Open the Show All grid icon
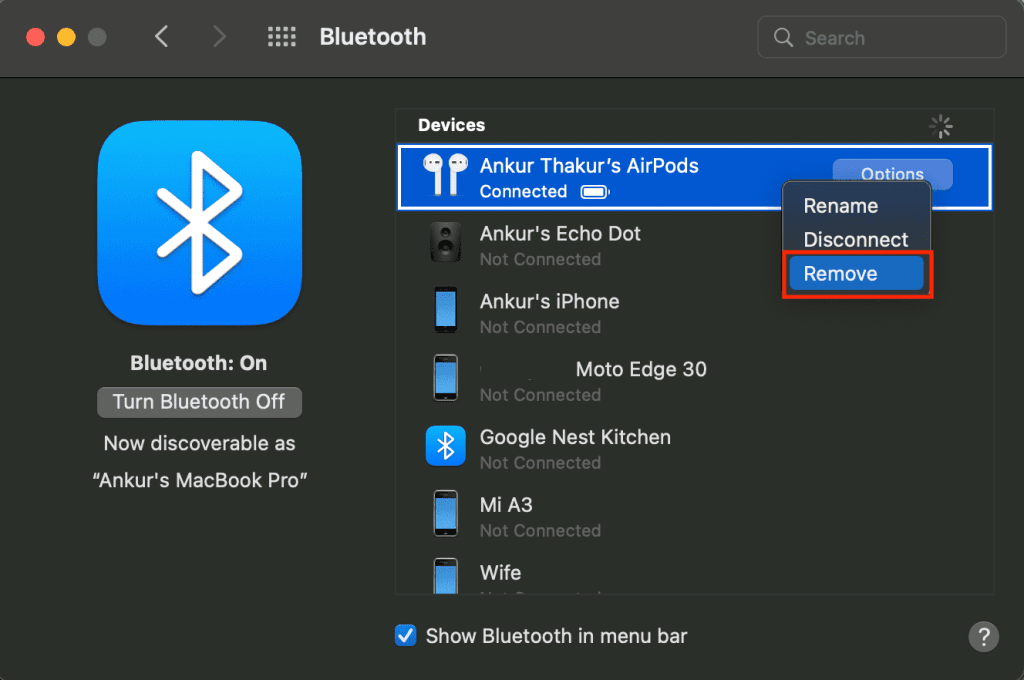The width and height of the screenshot is (1024, 680). pos(282,38)
